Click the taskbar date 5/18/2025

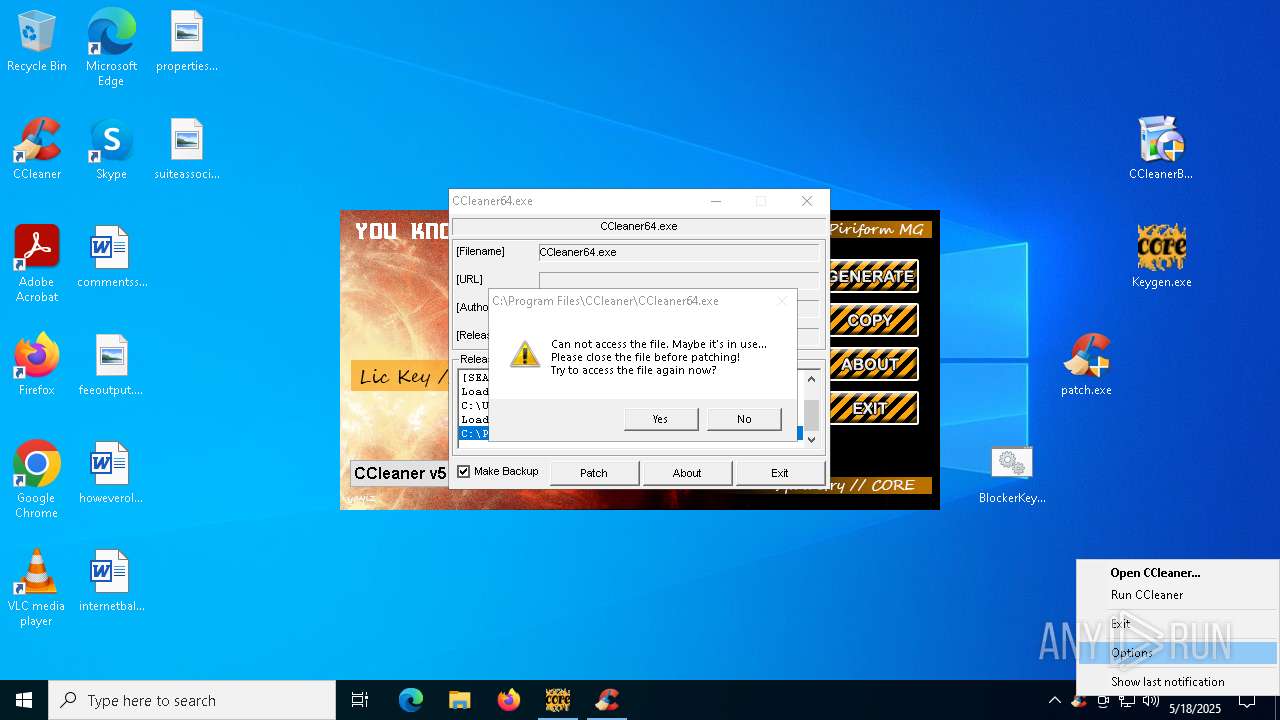[1195, 708]
